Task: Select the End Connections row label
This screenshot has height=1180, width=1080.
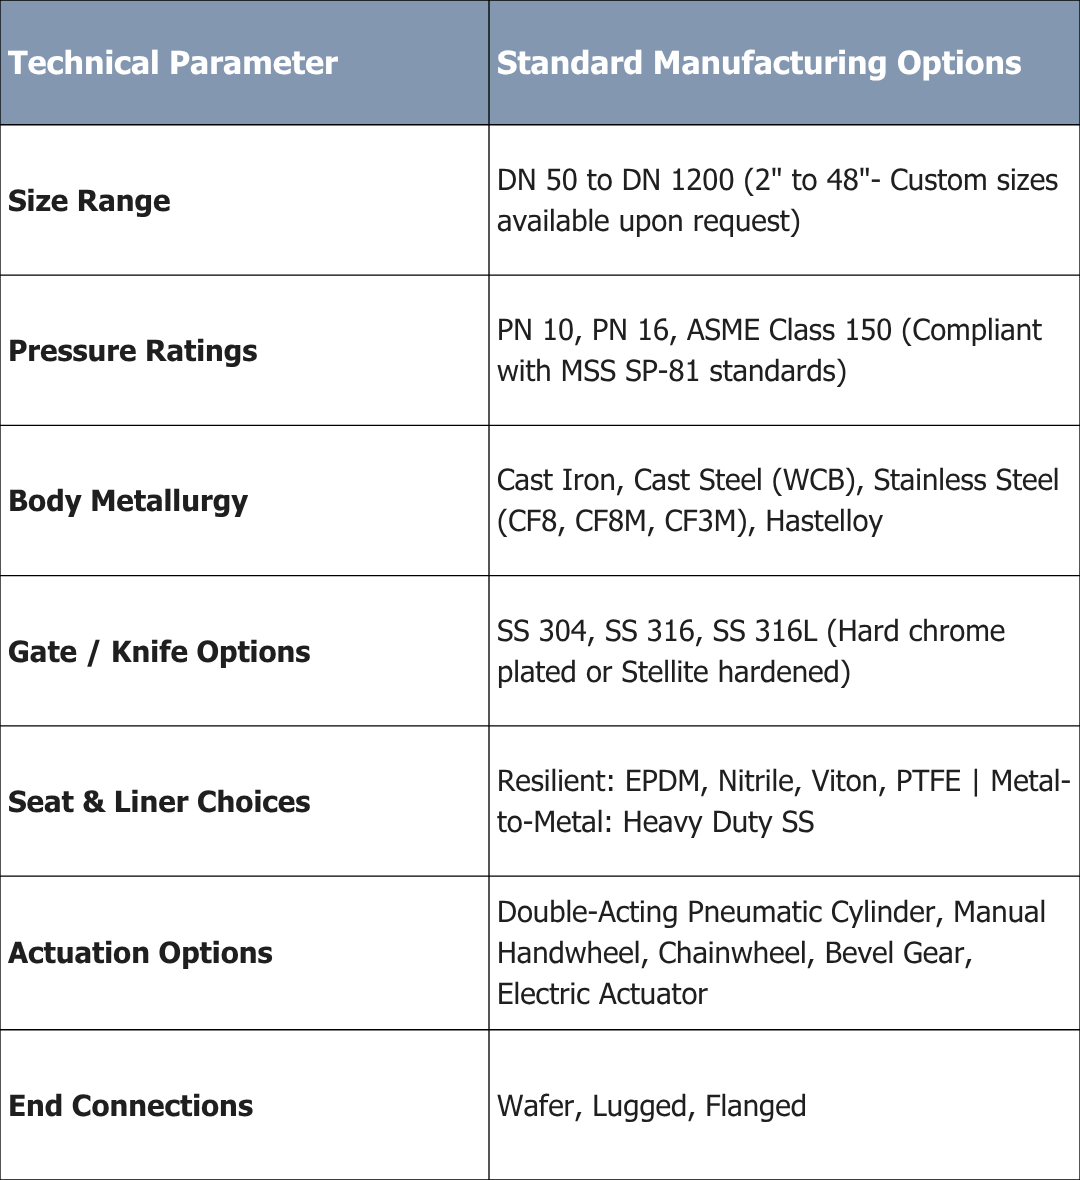Action: (130, 1106)
